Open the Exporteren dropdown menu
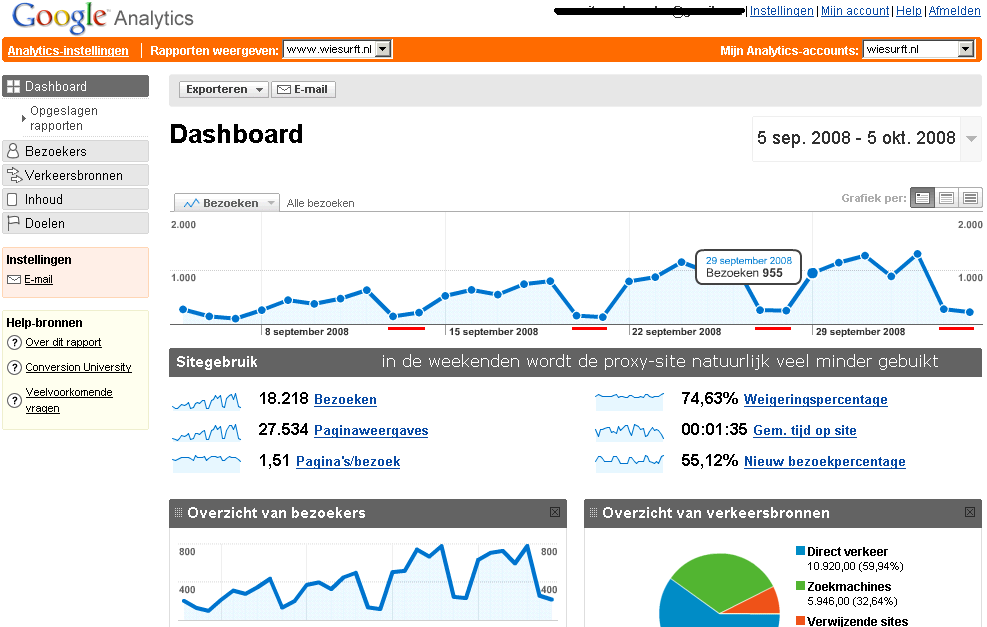 (223, 89)
